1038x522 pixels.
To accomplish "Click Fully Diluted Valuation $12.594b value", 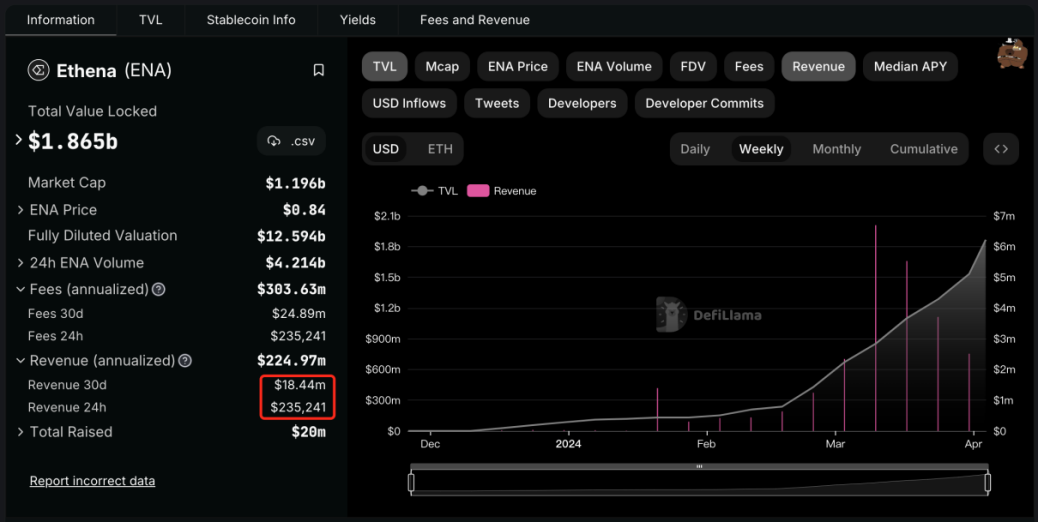I will pos(291,236).
